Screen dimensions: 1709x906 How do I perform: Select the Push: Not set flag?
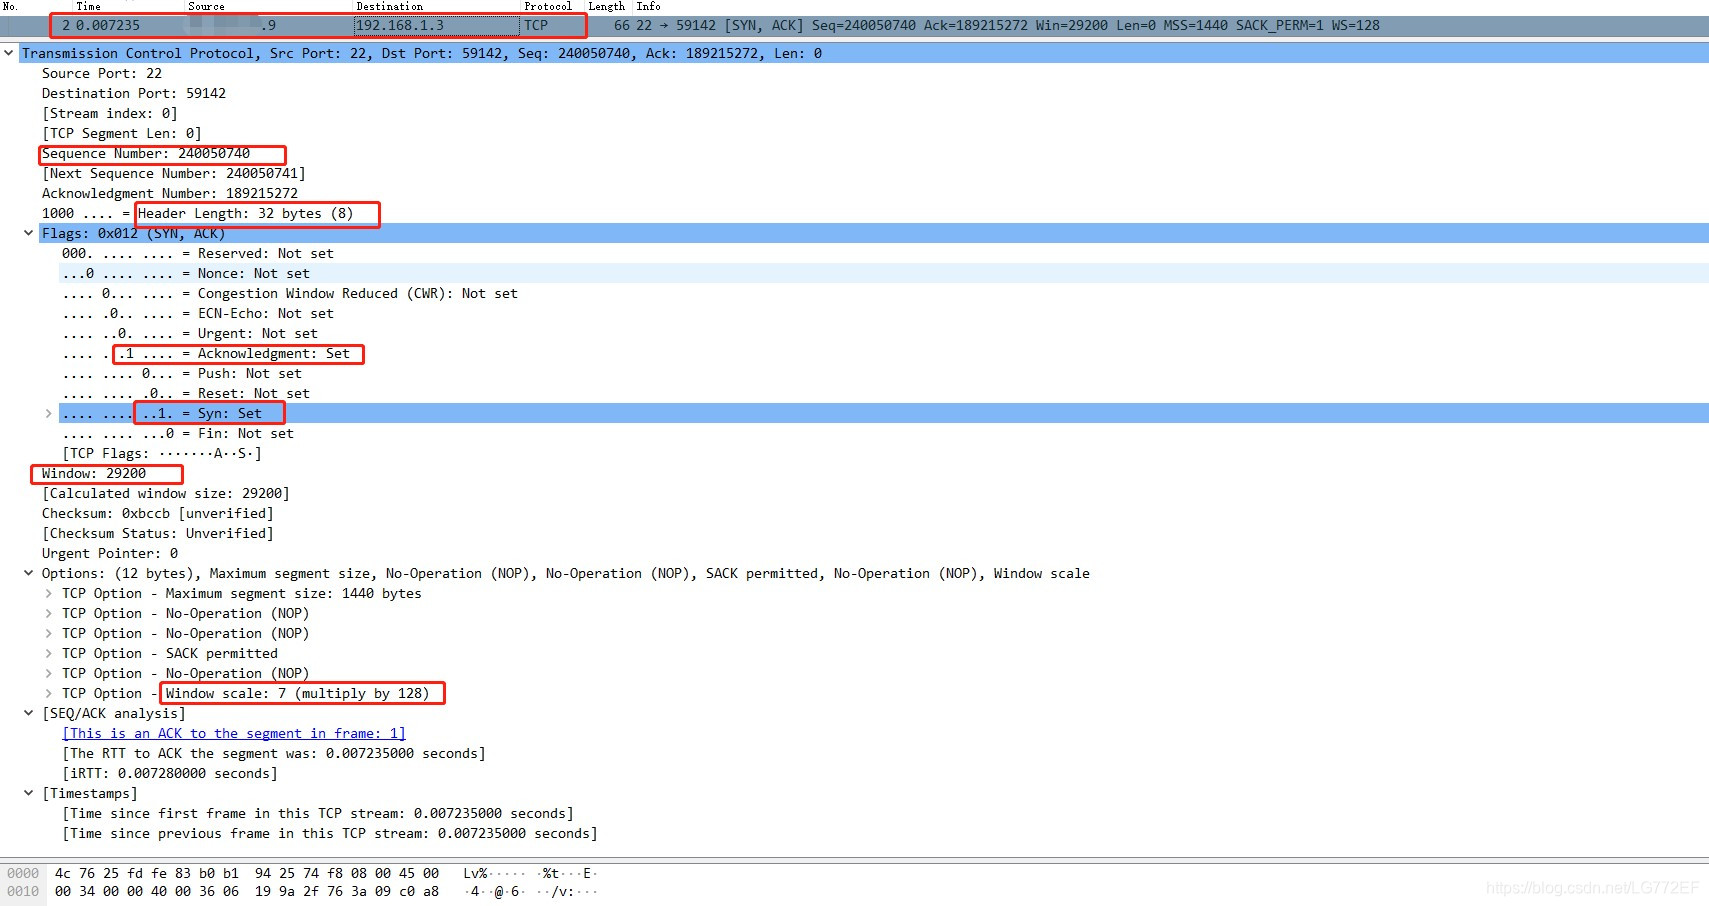tap(182, 373)
